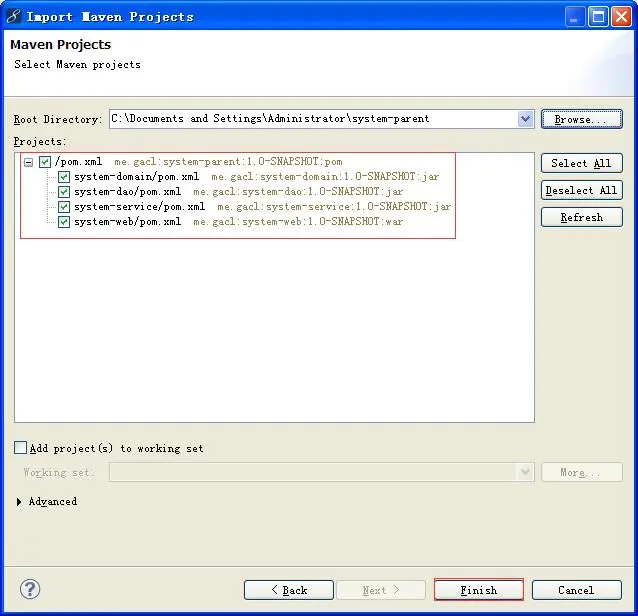The image size is (638, 616).
Task: Collapse the /pom.xml tree node
Action: click(28, 162)
